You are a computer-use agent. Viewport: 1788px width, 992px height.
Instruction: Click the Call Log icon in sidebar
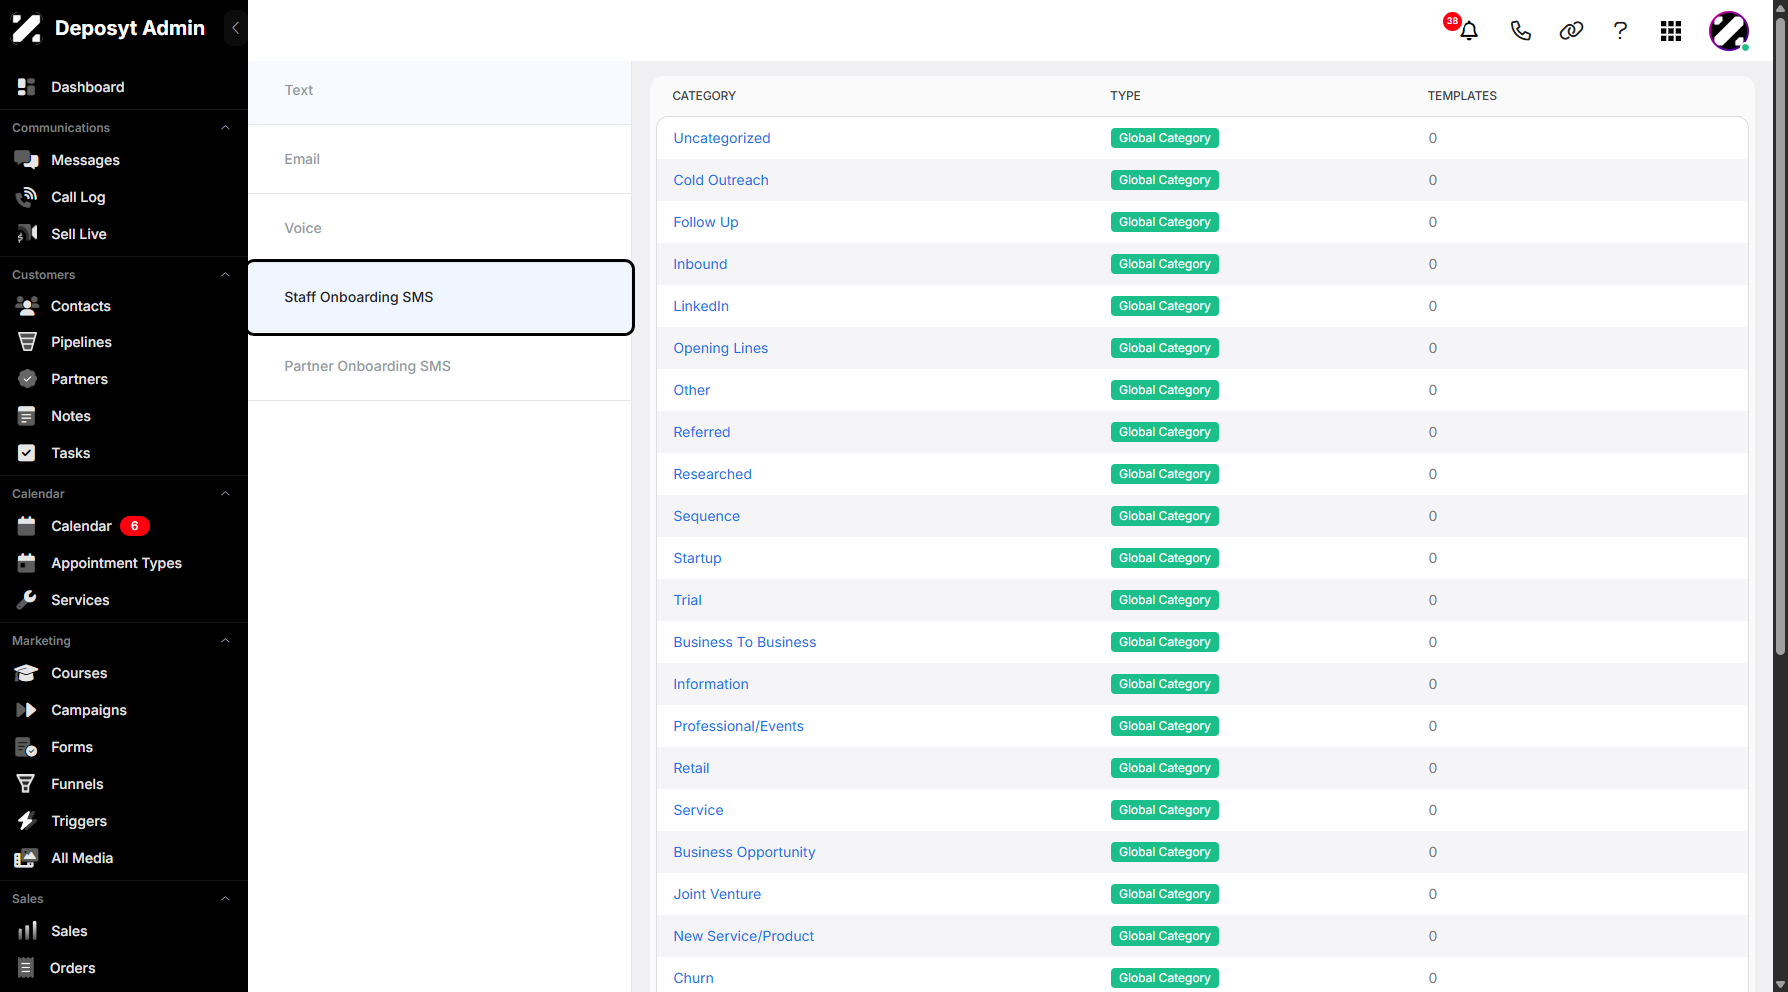click(x=27, y=197)
